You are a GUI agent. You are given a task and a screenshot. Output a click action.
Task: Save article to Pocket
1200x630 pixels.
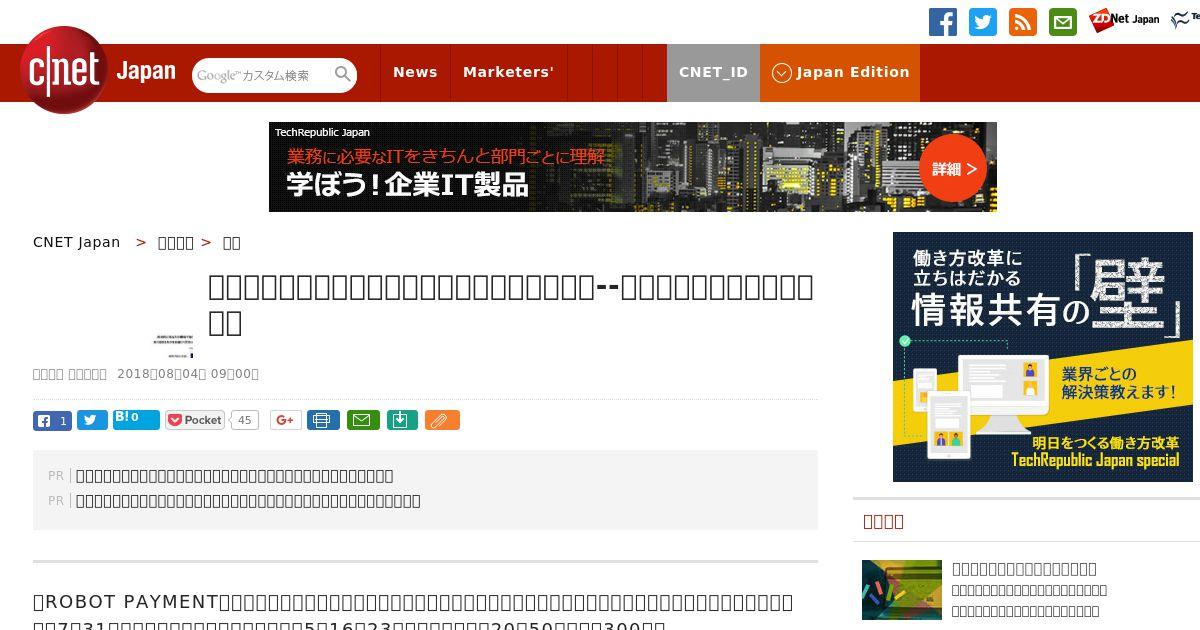point(195,420)
